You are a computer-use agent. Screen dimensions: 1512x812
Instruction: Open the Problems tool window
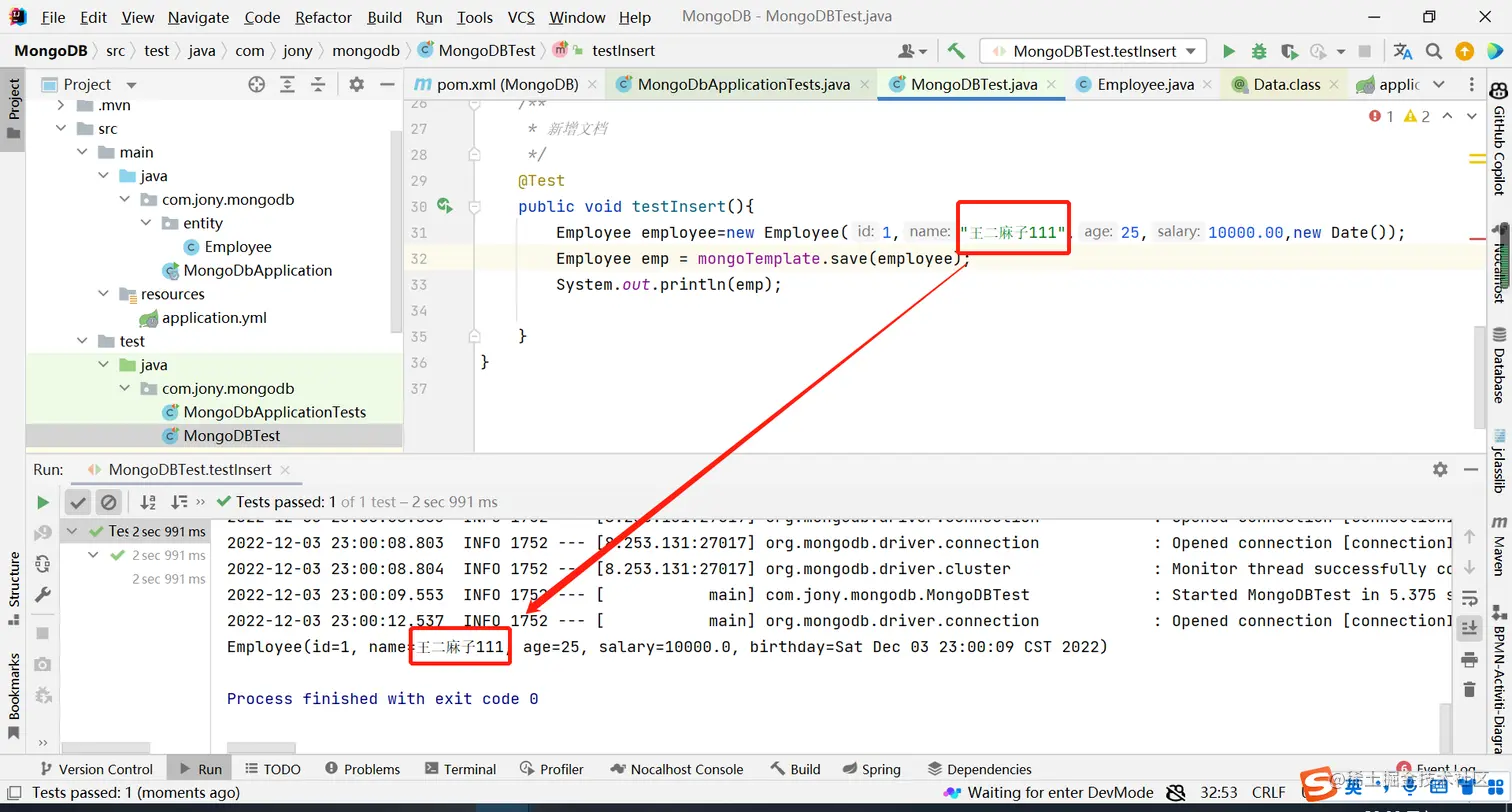[362, 769]
